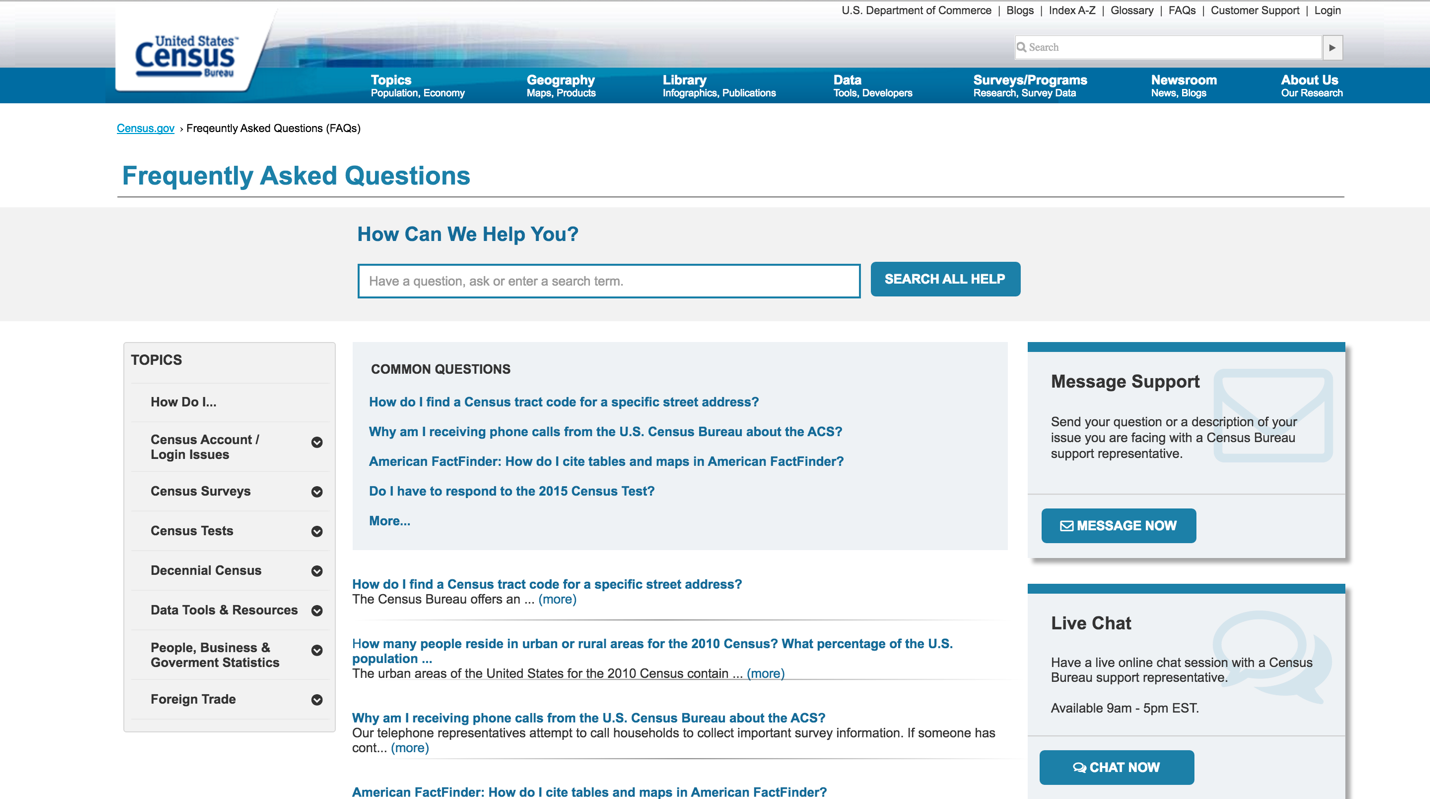Expand People, Business & Goverment Statistics chevron

point(316,650)
